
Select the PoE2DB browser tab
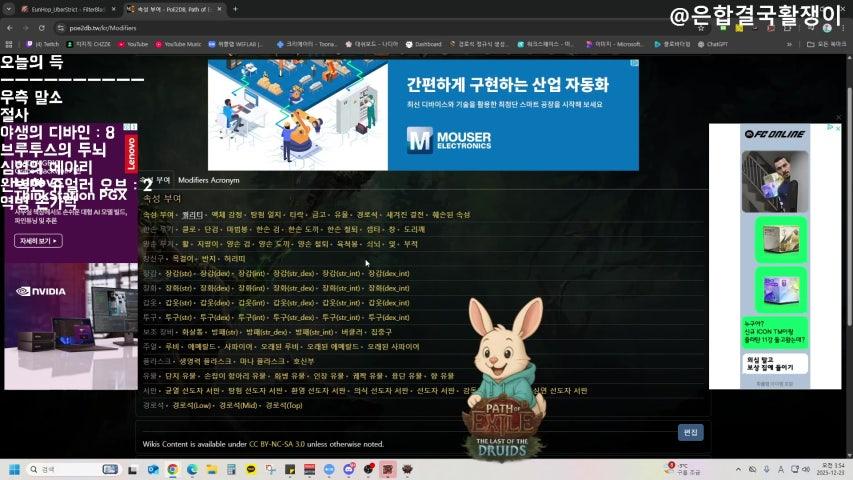[x=175, y=9]
